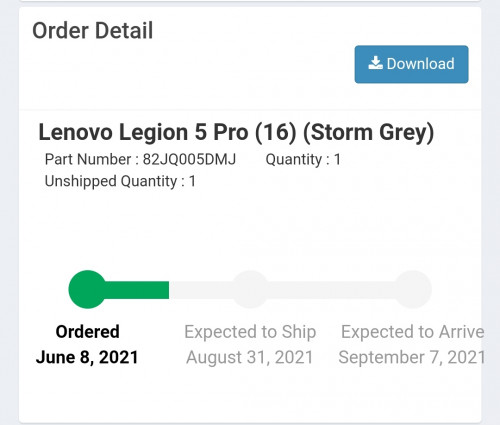This screenshot has height=425, width=500.
Task: Click the Expected to Ship step circle
Action: click(250, 289)
